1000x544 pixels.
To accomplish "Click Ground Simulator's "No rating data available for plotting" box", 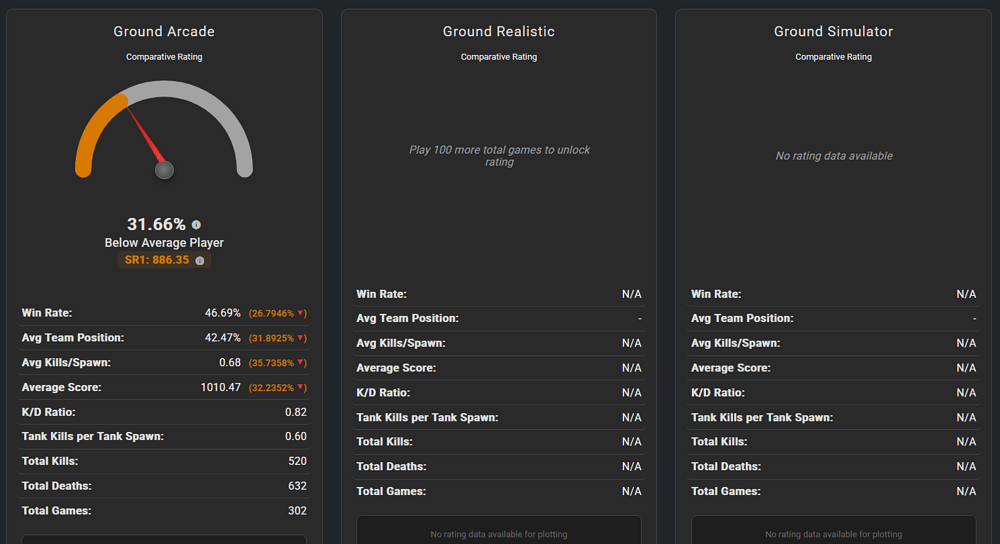I will [833, 531].
